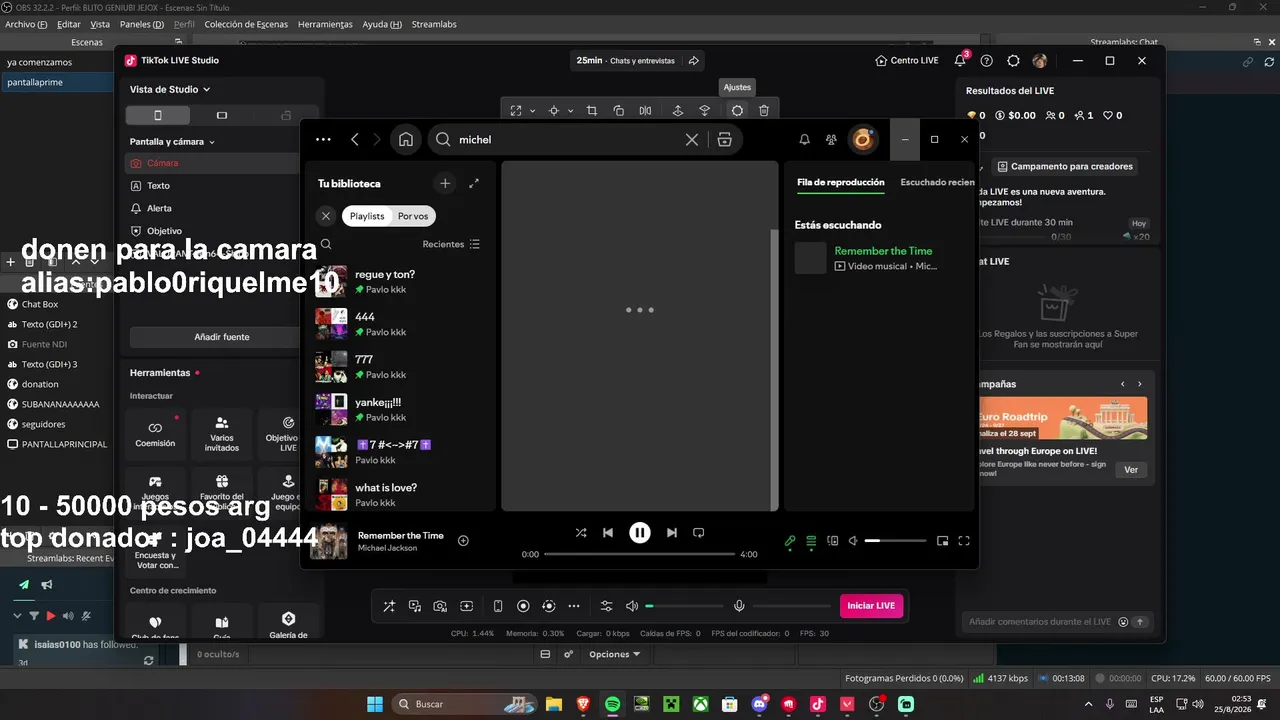Open the '777' playlist
Screen dimensions: 1280x720
400,366
